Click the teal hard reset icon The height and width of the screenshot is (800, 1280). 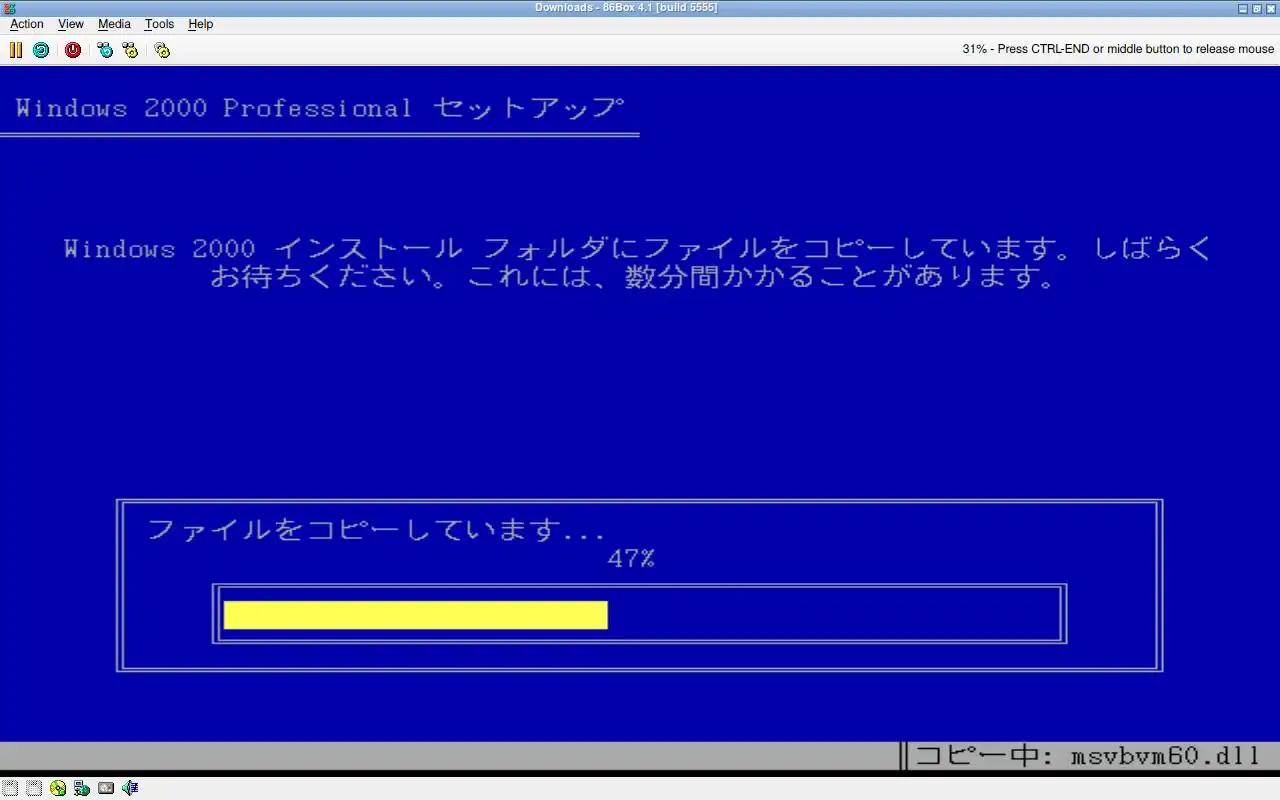(41, 49)
